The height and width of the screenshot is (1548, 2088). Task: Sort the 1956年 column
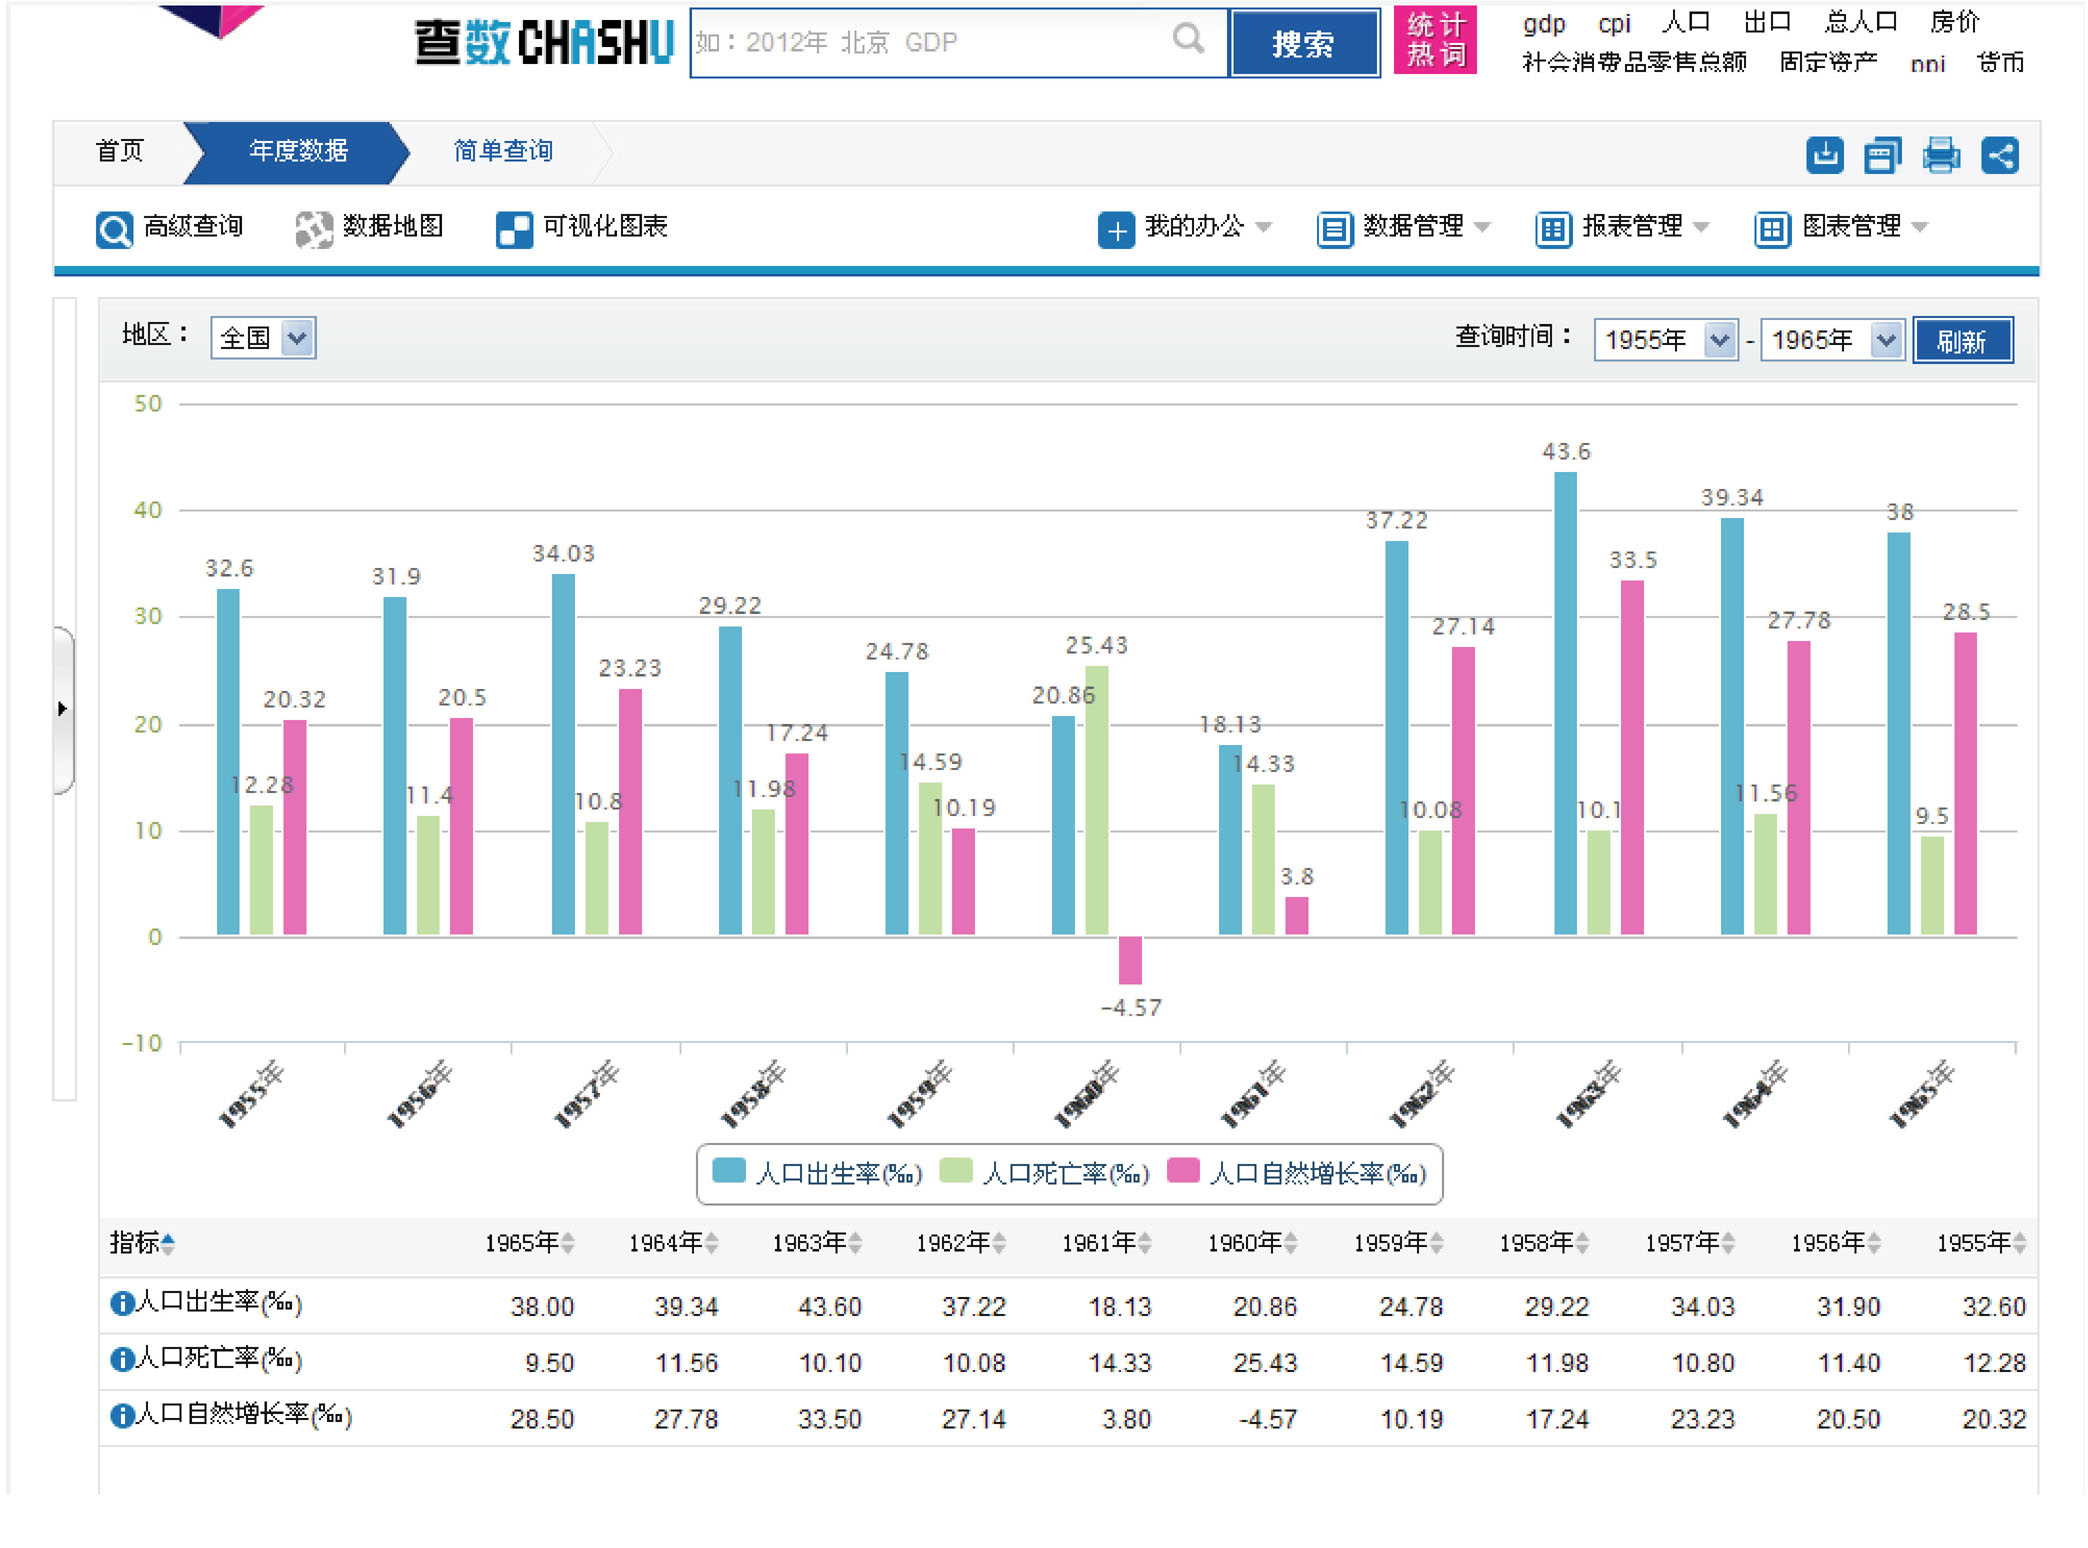(1874, 1243)
